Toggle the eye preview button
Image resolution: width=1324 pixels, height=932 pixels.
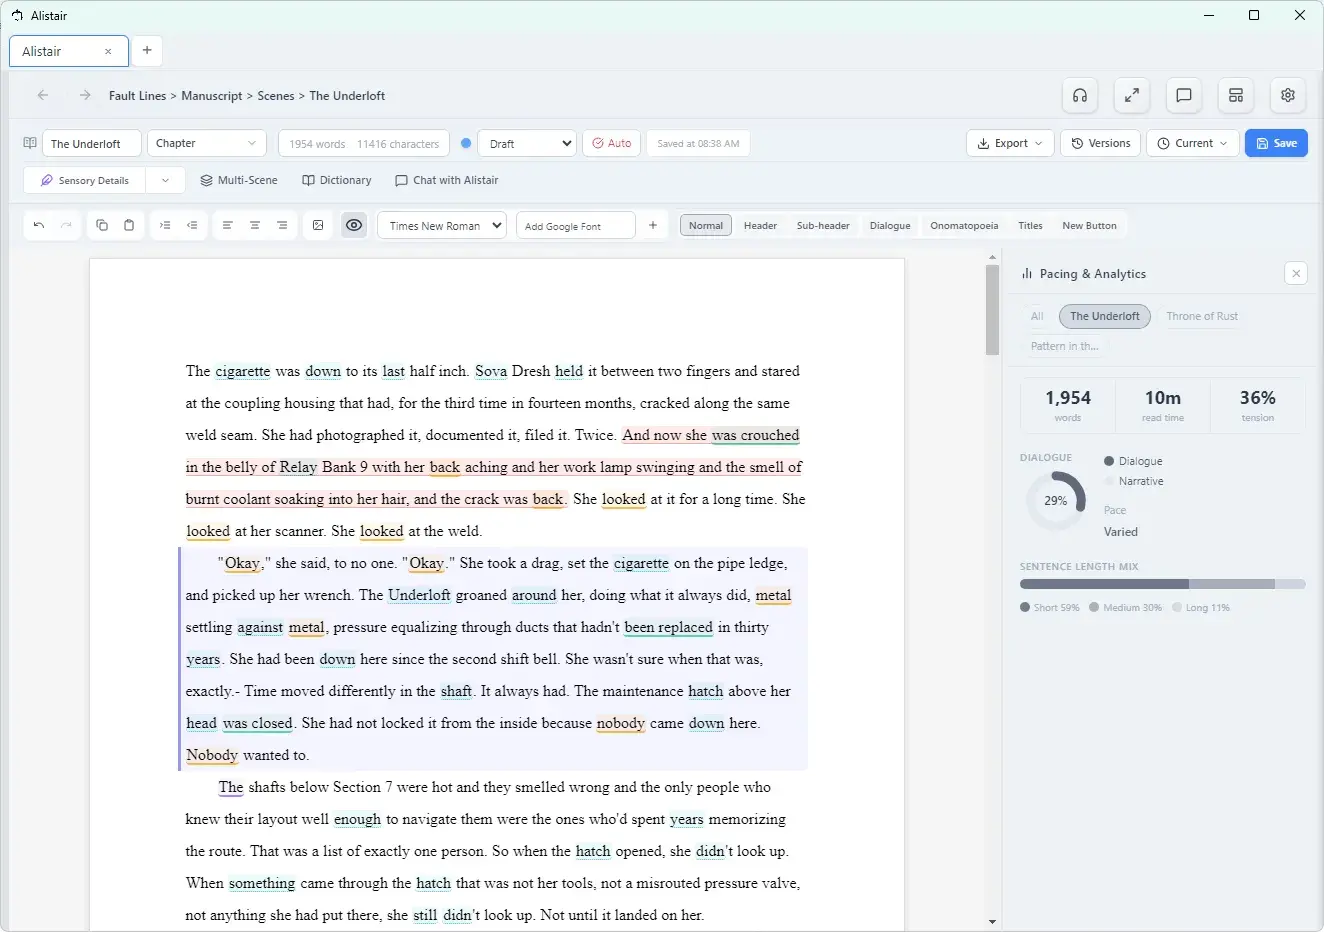click(354, 225)
